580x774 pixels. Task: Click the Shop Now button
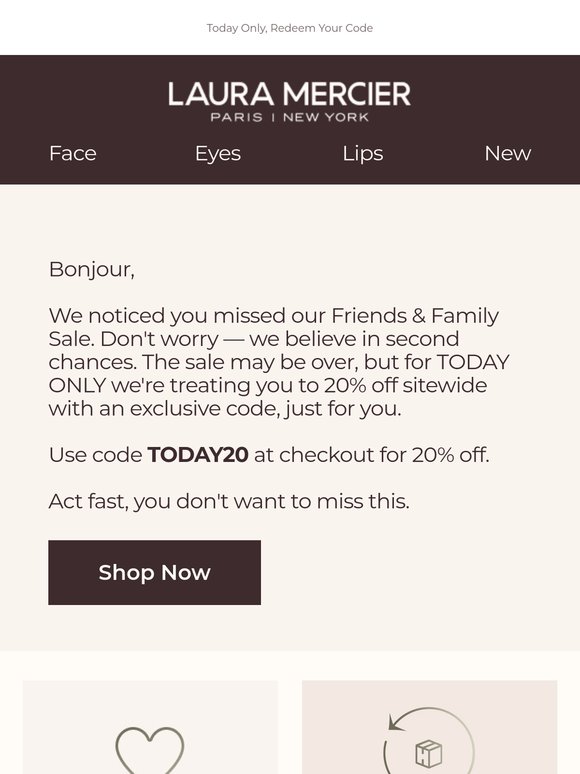point(155,572)
